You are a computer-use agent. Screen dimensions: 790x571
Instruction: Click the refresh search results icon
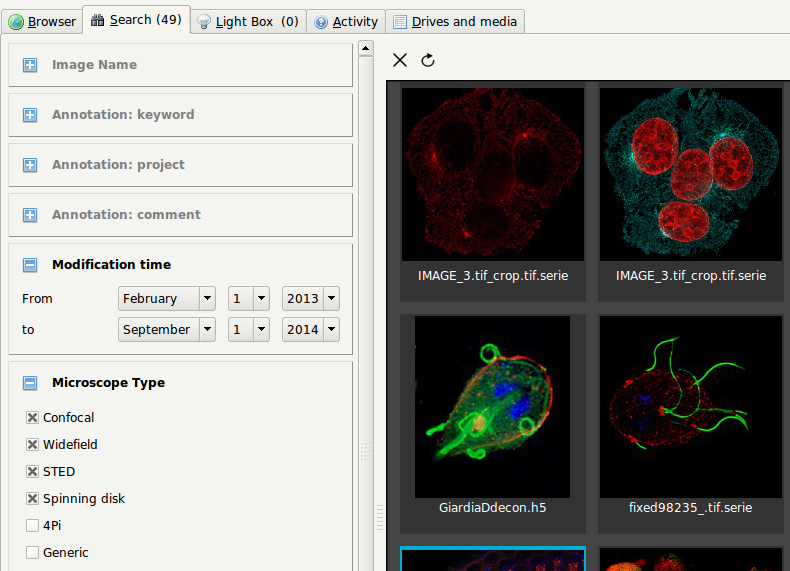pyautogui.click(x=428, y=60)
